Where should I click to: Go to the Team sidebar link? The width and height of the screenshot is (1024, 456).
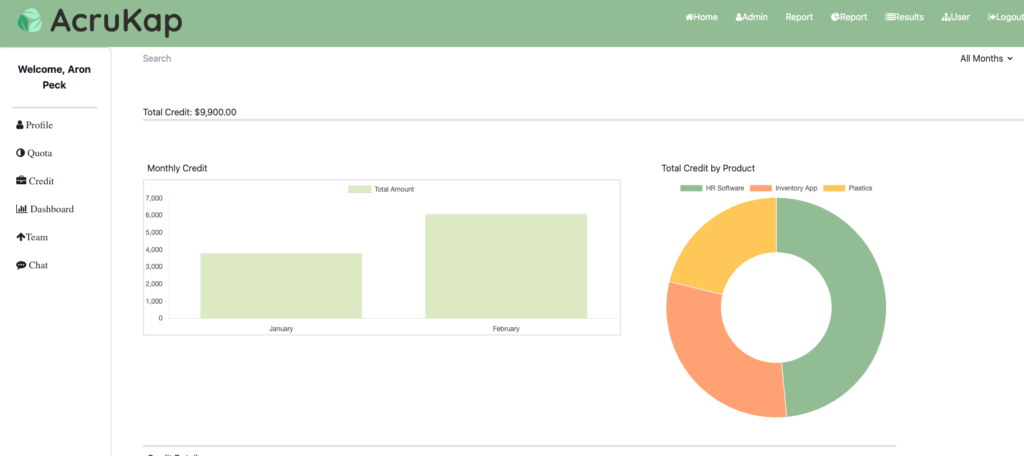tap(36, 237)
